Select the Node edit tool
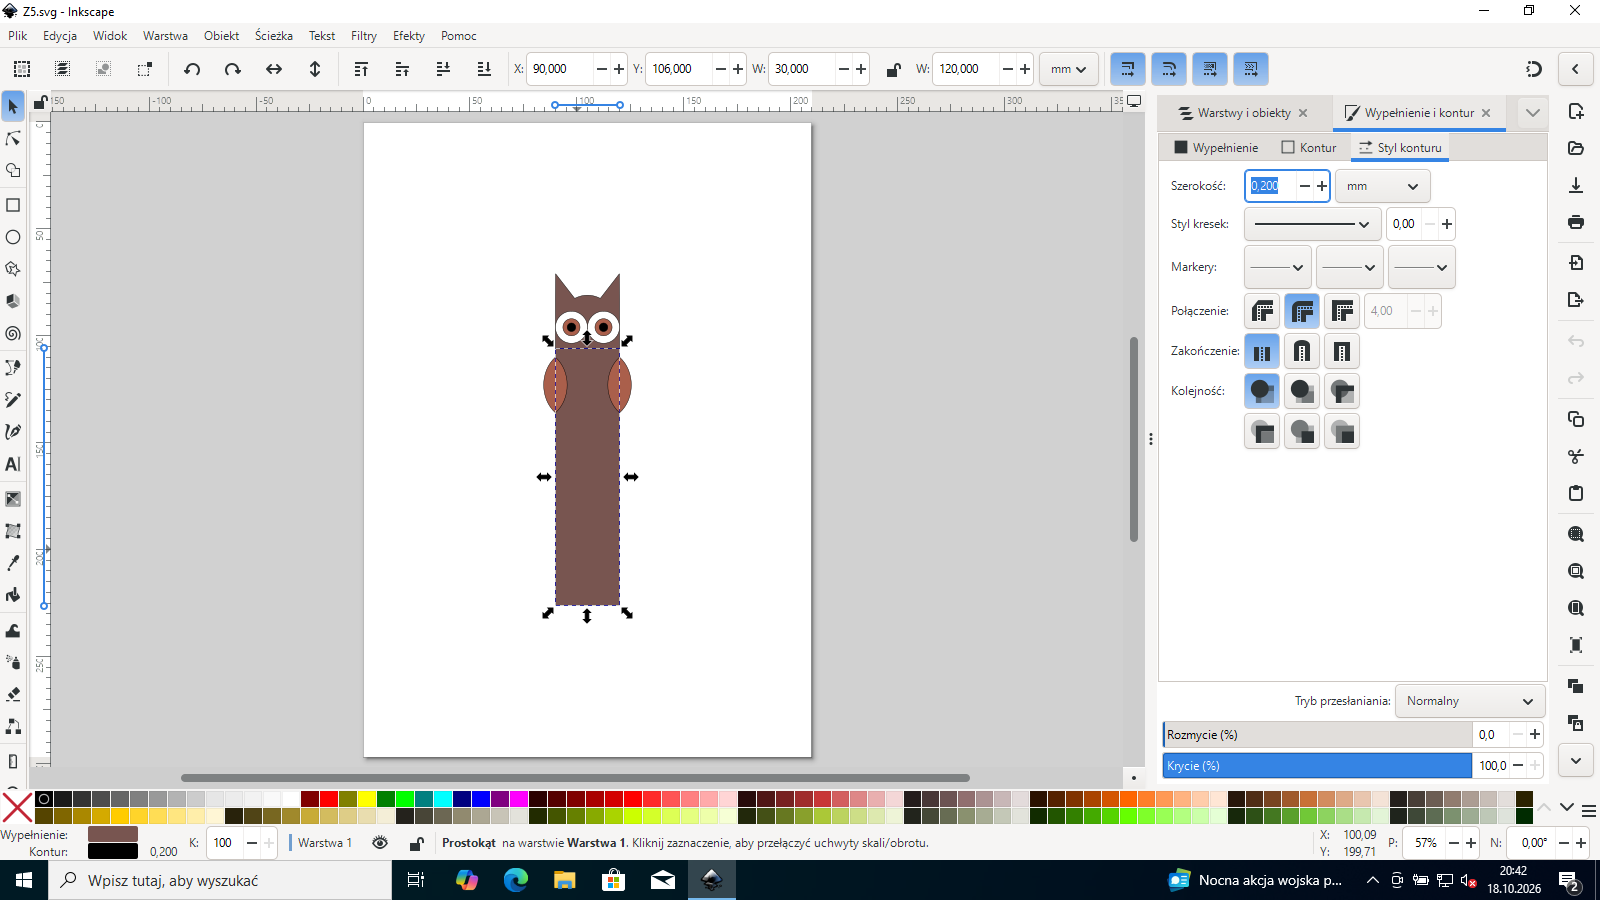The height and width of the screenshot is (900, 1600). (x=13, y=138)
